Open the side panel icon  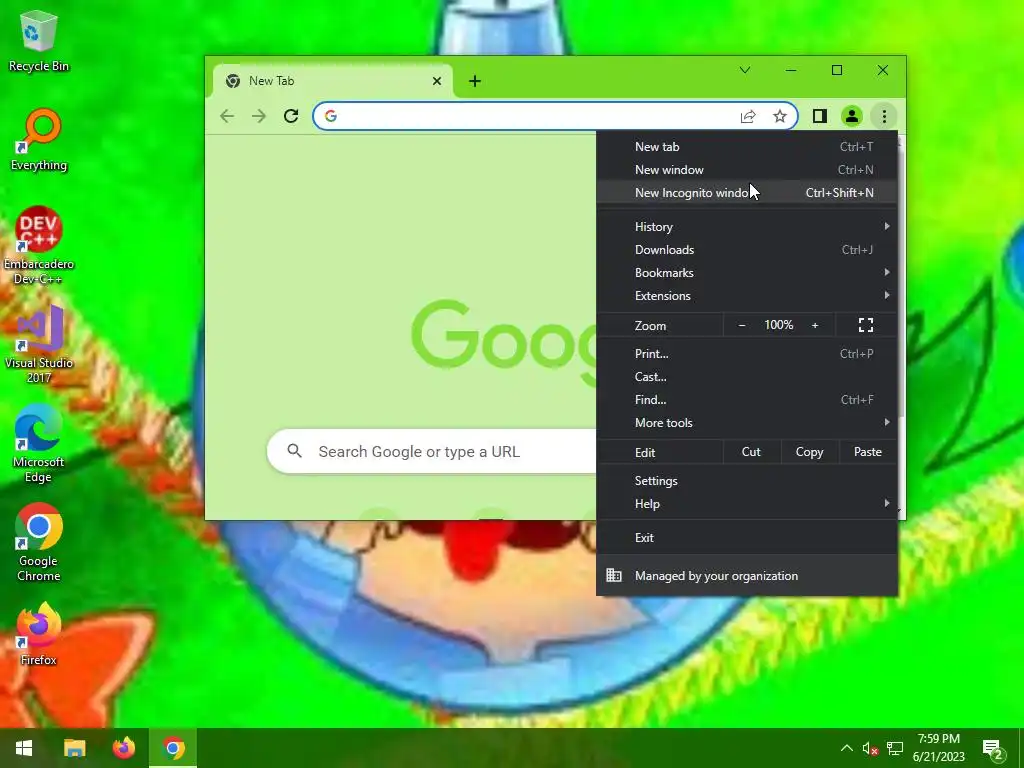[x=820, y=116]
